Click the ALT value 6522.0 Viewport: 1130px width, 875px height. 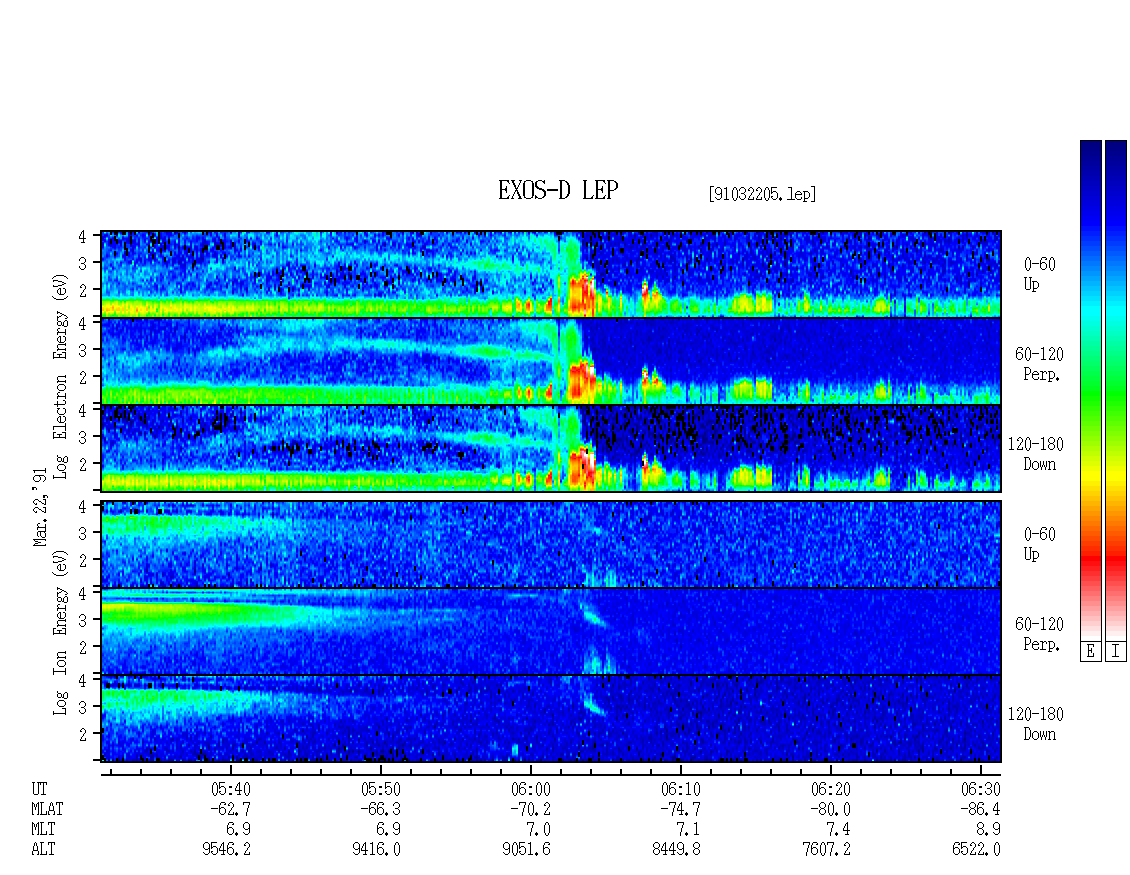976,850
